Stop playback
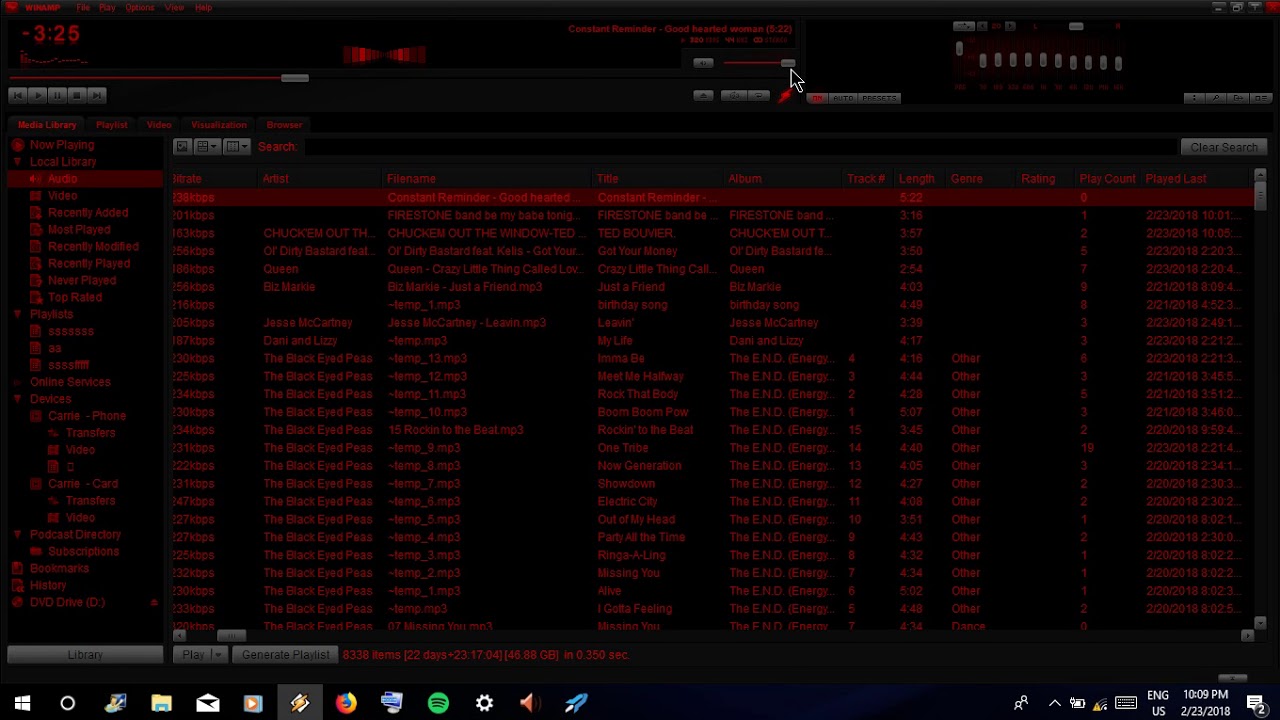The width and height of the screenshot is (1280, 720). click(77, 95)
